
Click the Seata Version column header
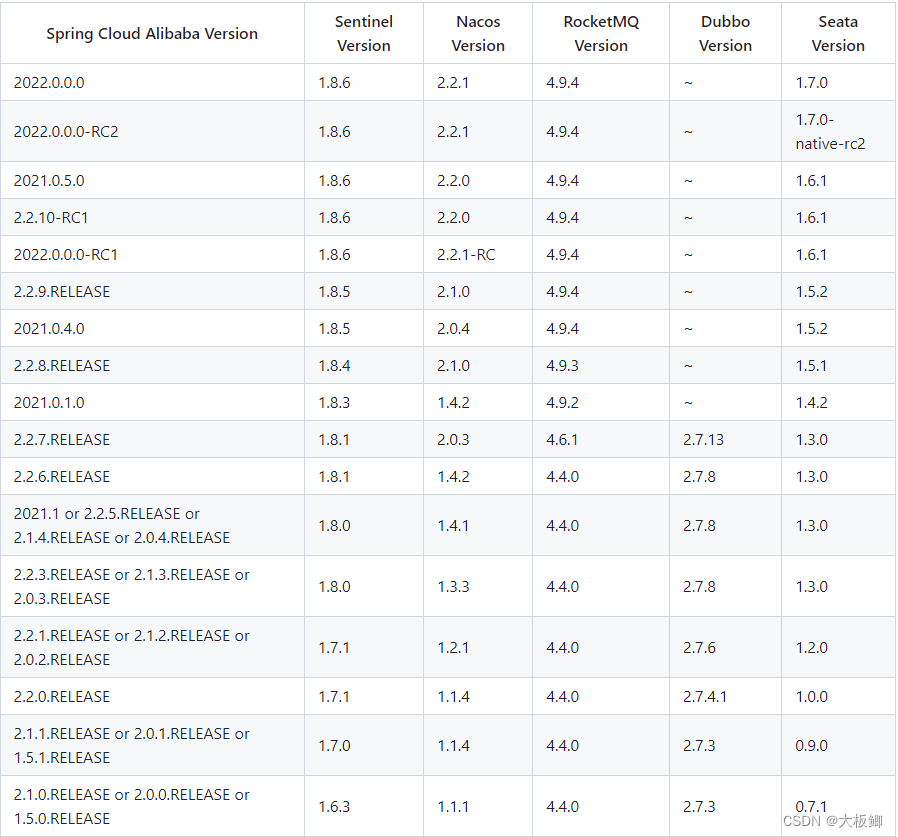click(x=838, y=34)
